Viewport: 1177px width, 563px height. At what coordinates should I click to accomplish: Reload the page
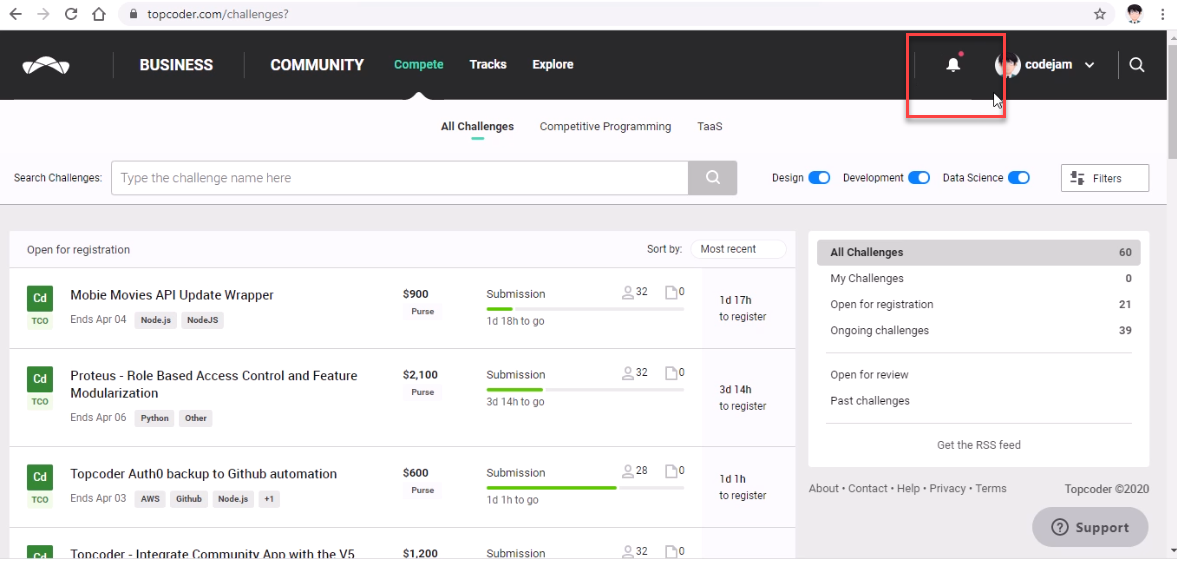tap(71, 14)
